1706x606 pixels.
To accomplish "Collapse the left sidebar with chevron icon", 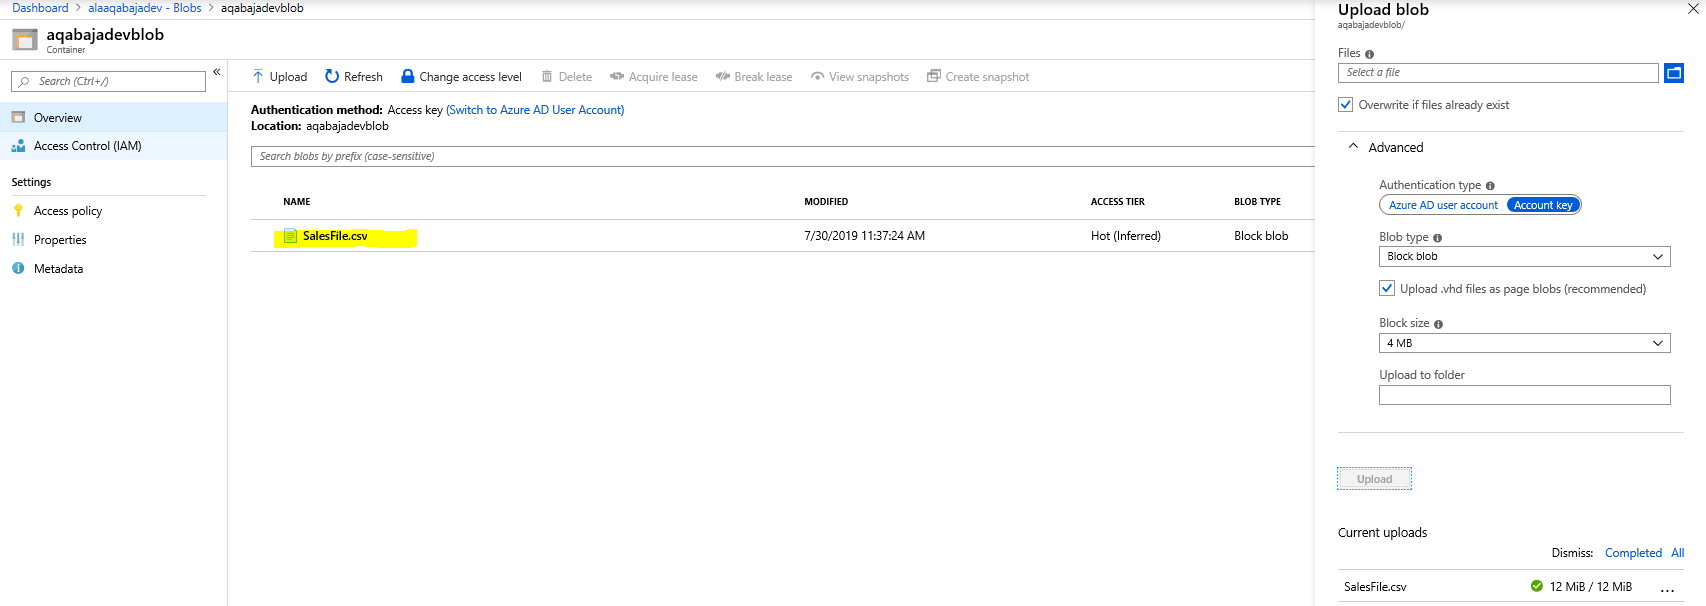I will [216, 72].
